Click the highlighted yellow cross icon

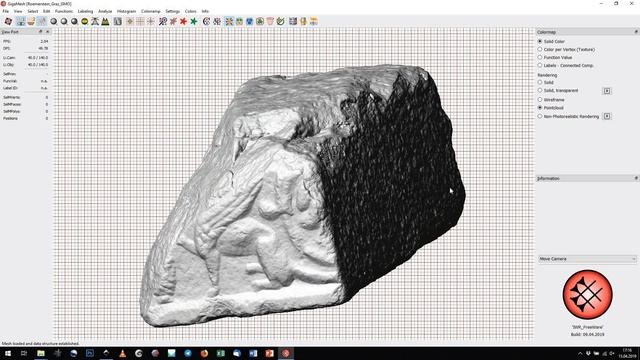229,21
